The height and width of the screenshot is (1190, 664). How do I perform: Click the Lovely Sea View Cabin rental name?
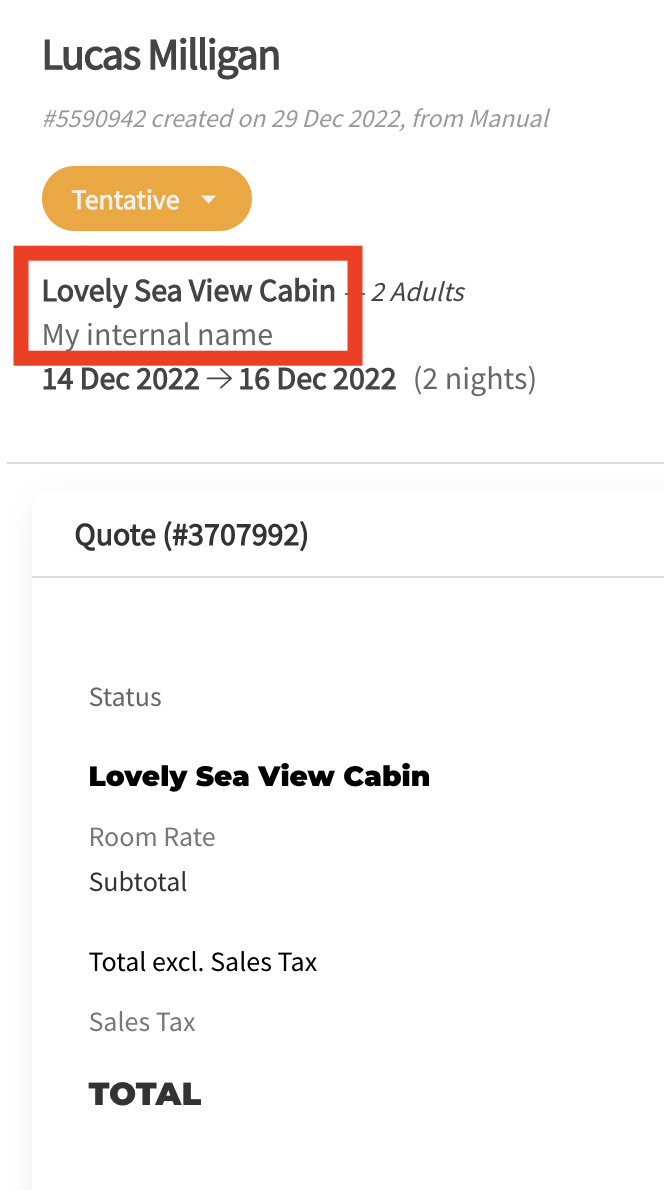188,291
